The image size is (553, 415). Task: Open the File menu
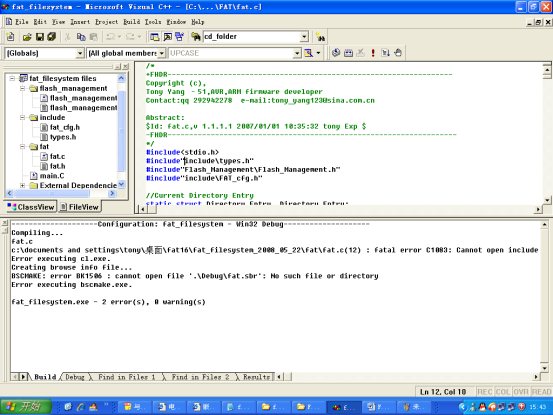tap(22, 22)
